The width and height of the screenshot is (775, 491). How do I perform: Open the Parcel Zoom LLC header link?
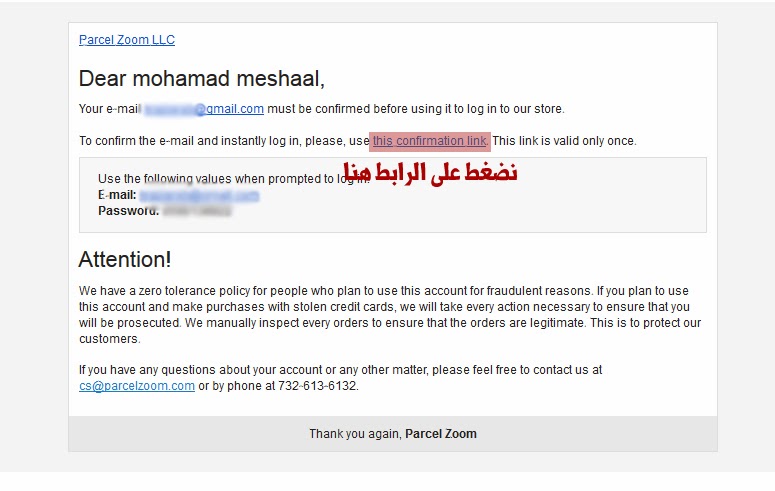point(127,40)
